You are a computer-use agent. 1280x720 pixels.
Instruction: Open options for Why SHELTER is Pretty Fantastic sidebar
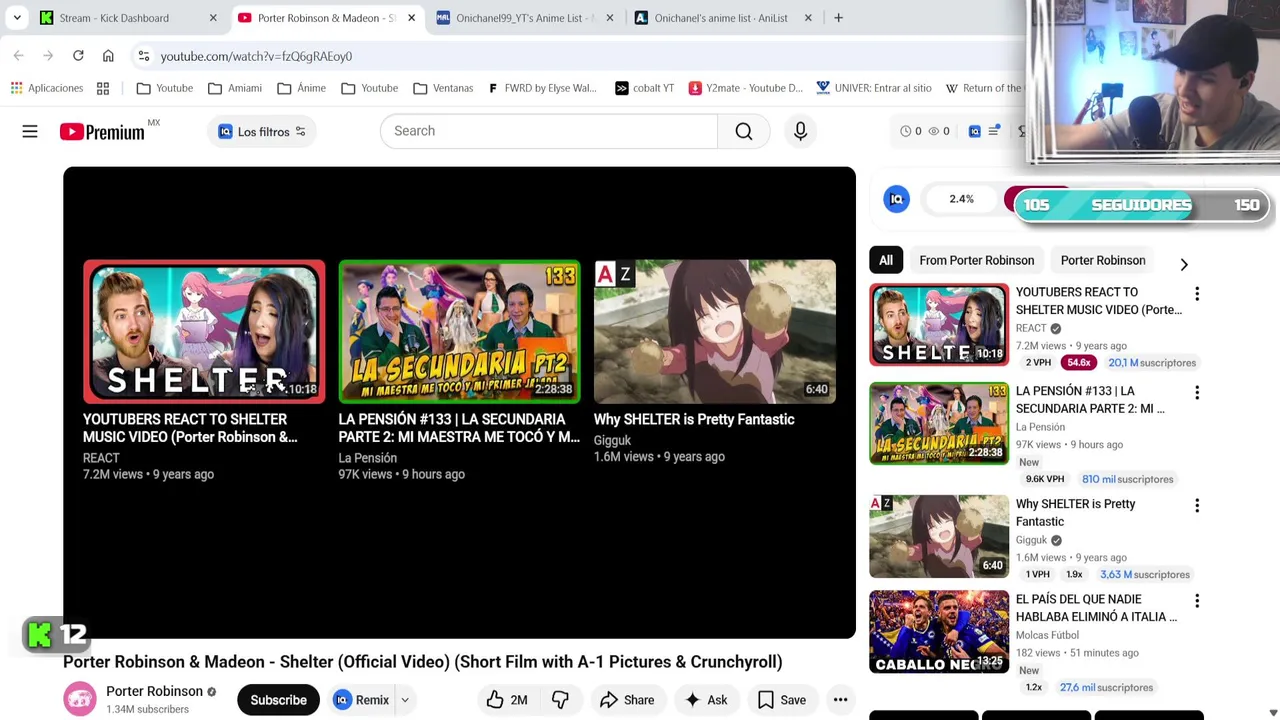[1197, 506]
